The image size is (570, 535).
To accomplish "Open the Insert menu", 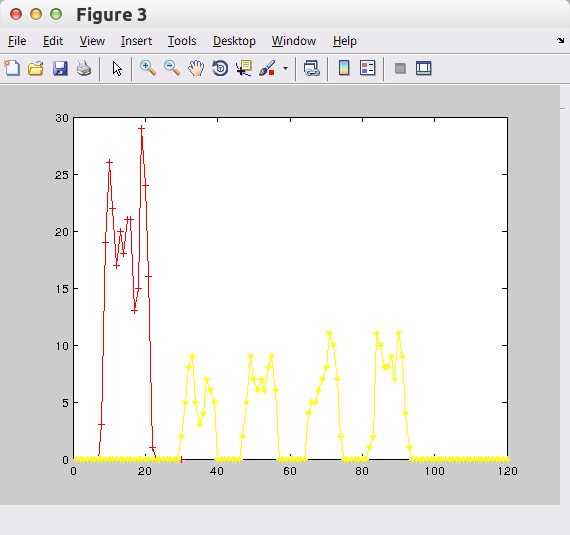I will pyautogui.click(x=136, y=41).
